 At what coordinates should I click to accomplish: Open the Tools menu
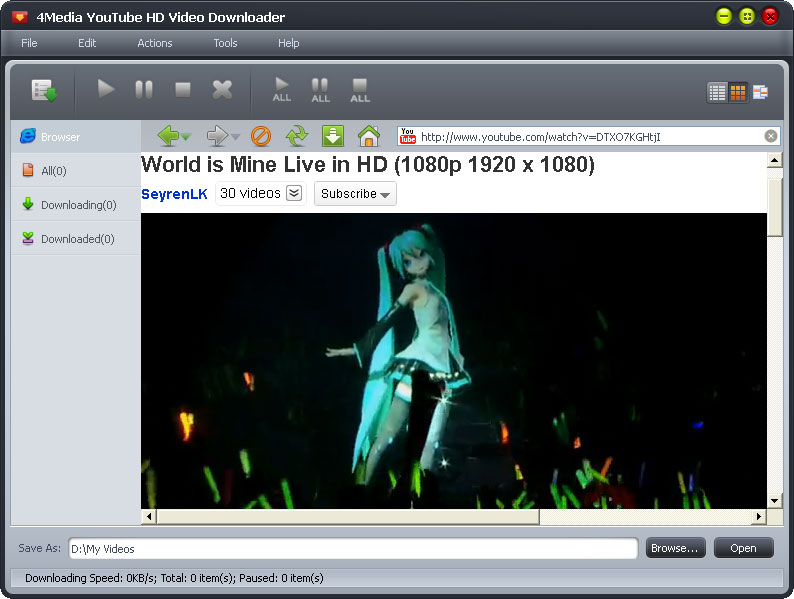(225, 43)
